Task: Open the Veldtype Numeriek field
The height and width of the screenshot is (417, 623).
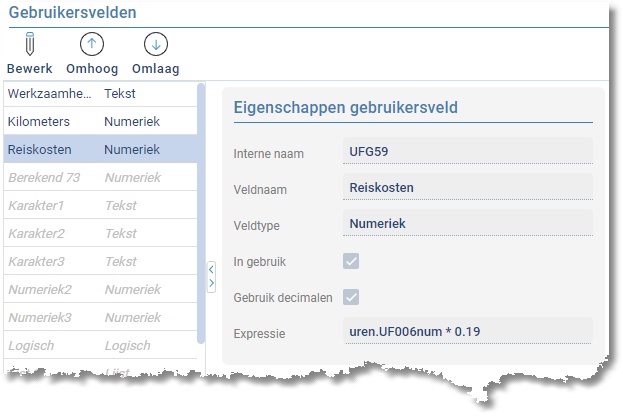Action: [x=466, y=223]
